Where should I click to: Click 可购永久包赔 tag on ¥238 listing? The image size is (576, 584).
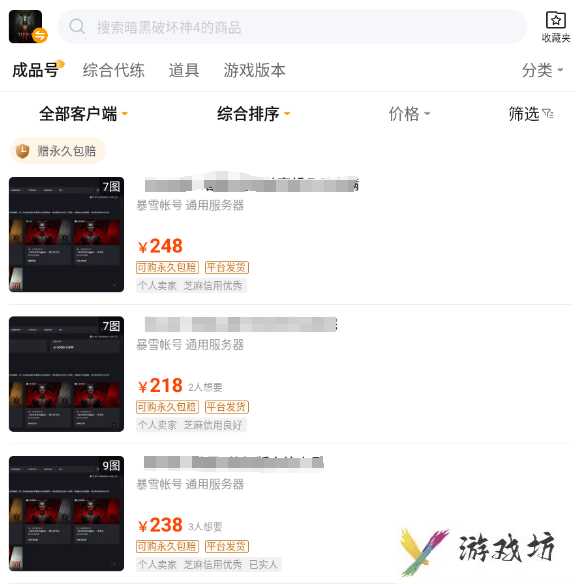(167, 546)
